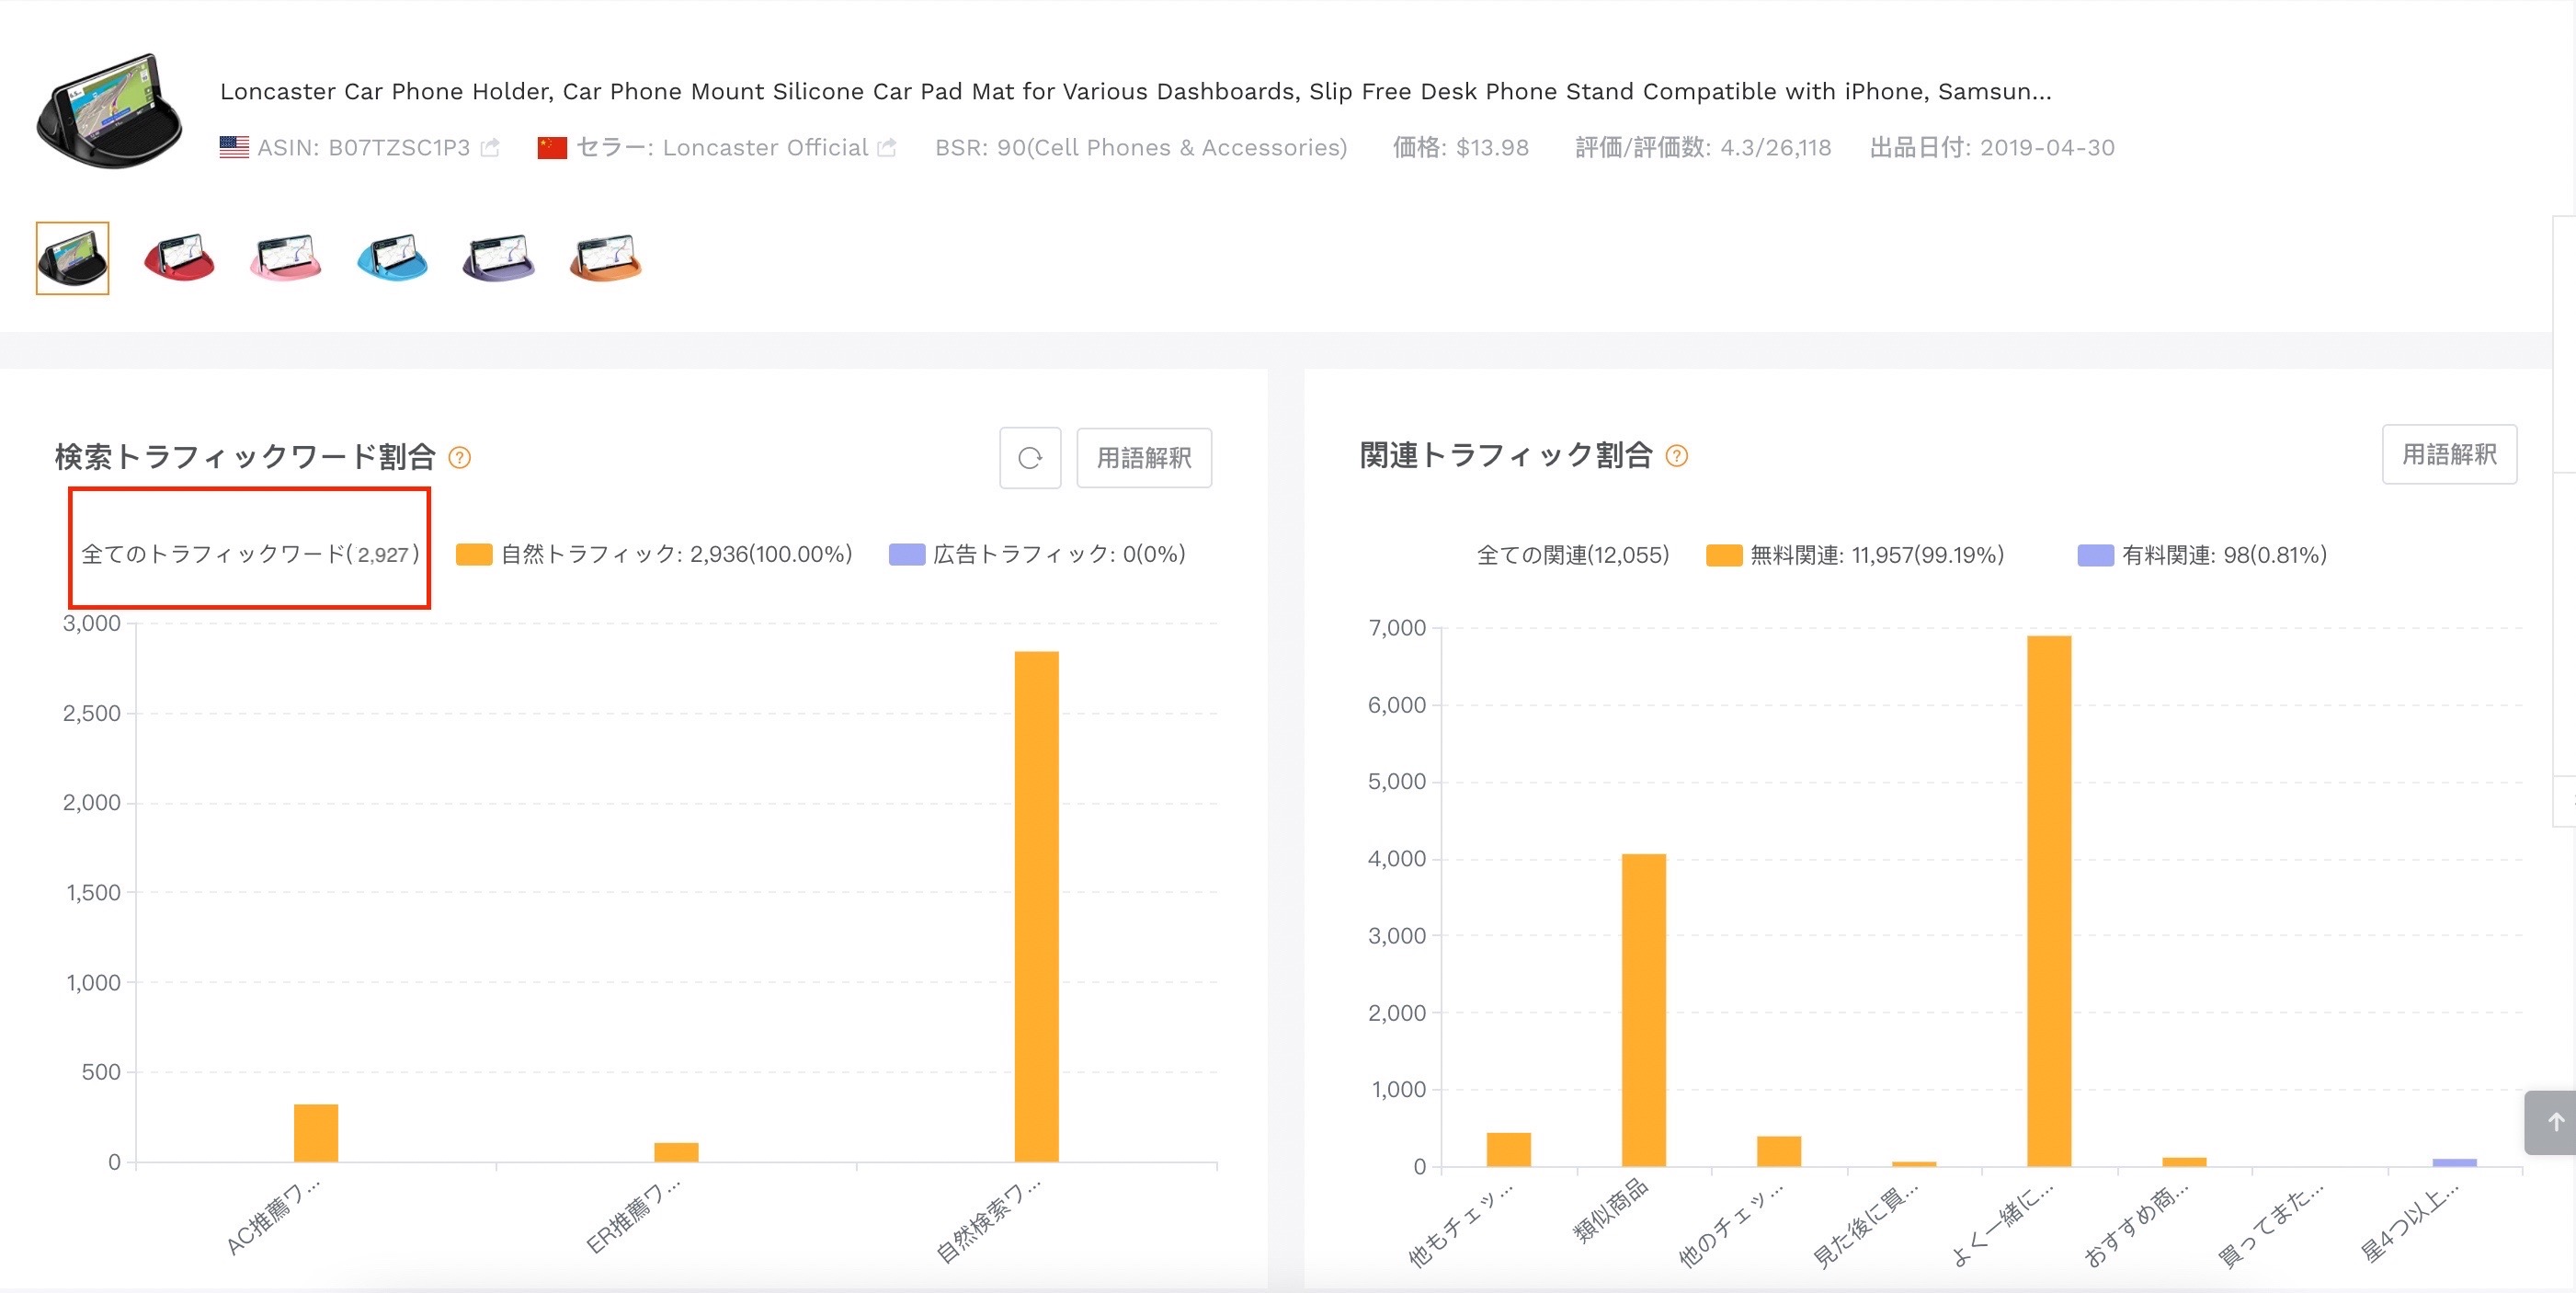2576x1293 pixels.
Task: Click the main product image at the top
Action: [109, 111]
